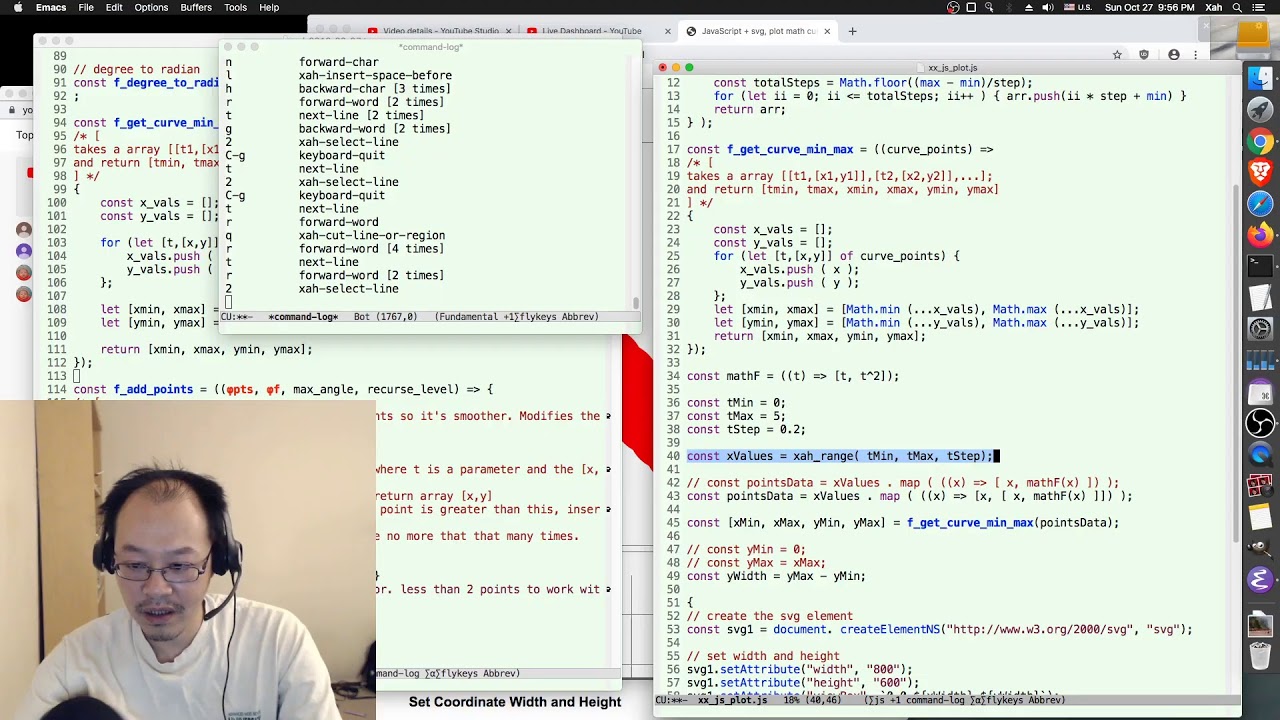This screenshot has width=1280, height=720.
Task: Click *command-log* buffer name in mode line
Action: pyautogui.click(x=303, y=317)
